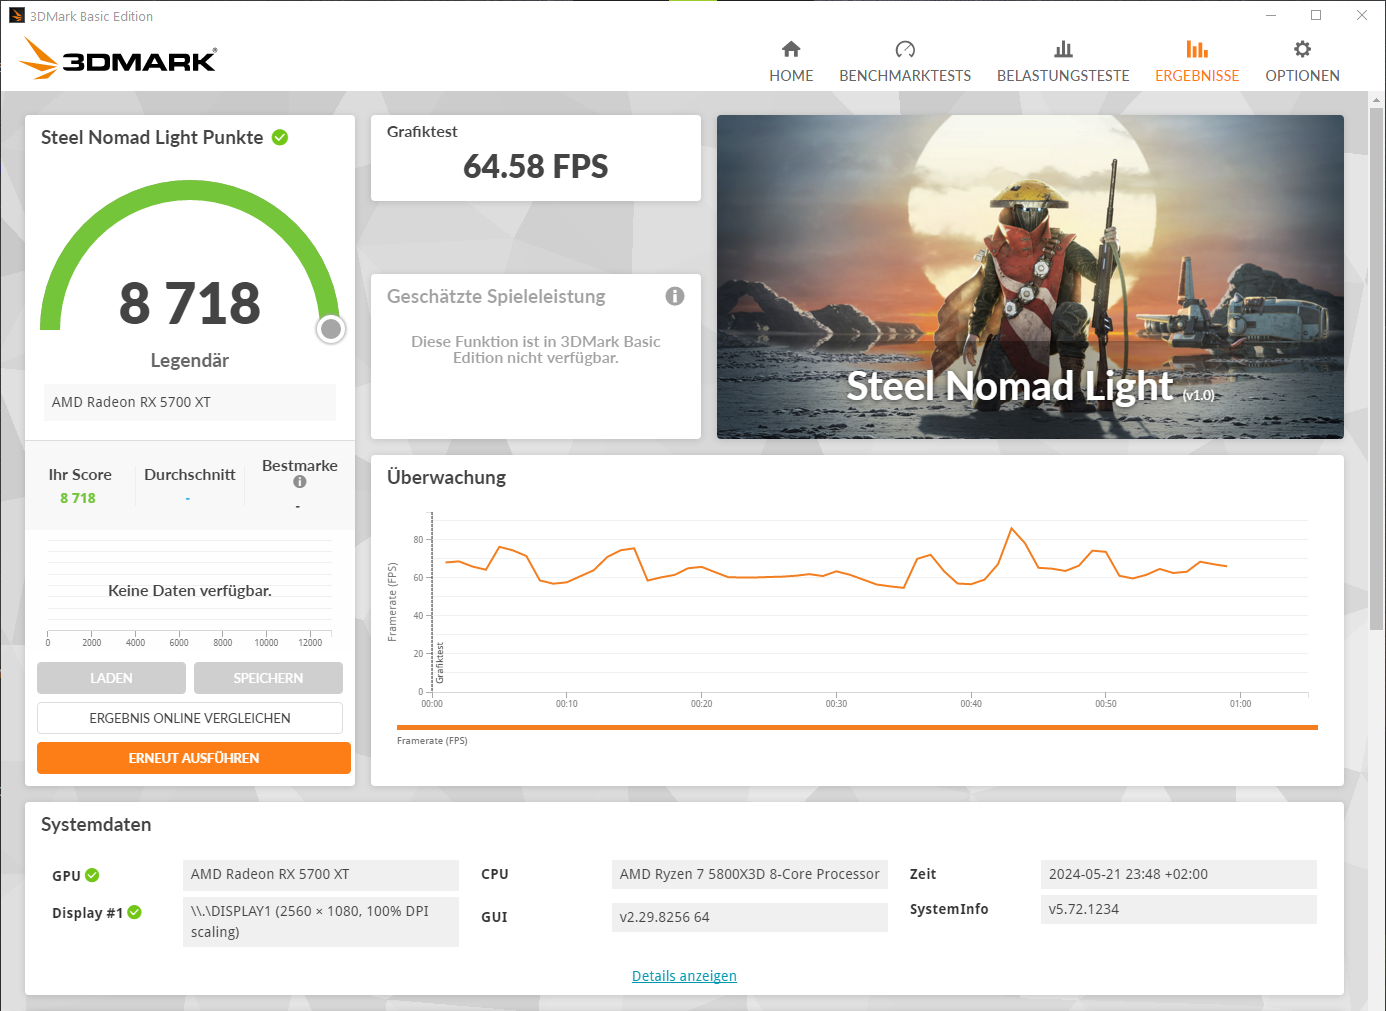Click the Geschätzte Spieleleistung heading
Viewport: 1386px width, 1011px height.
pyautogui.click(x=496, y=296)
